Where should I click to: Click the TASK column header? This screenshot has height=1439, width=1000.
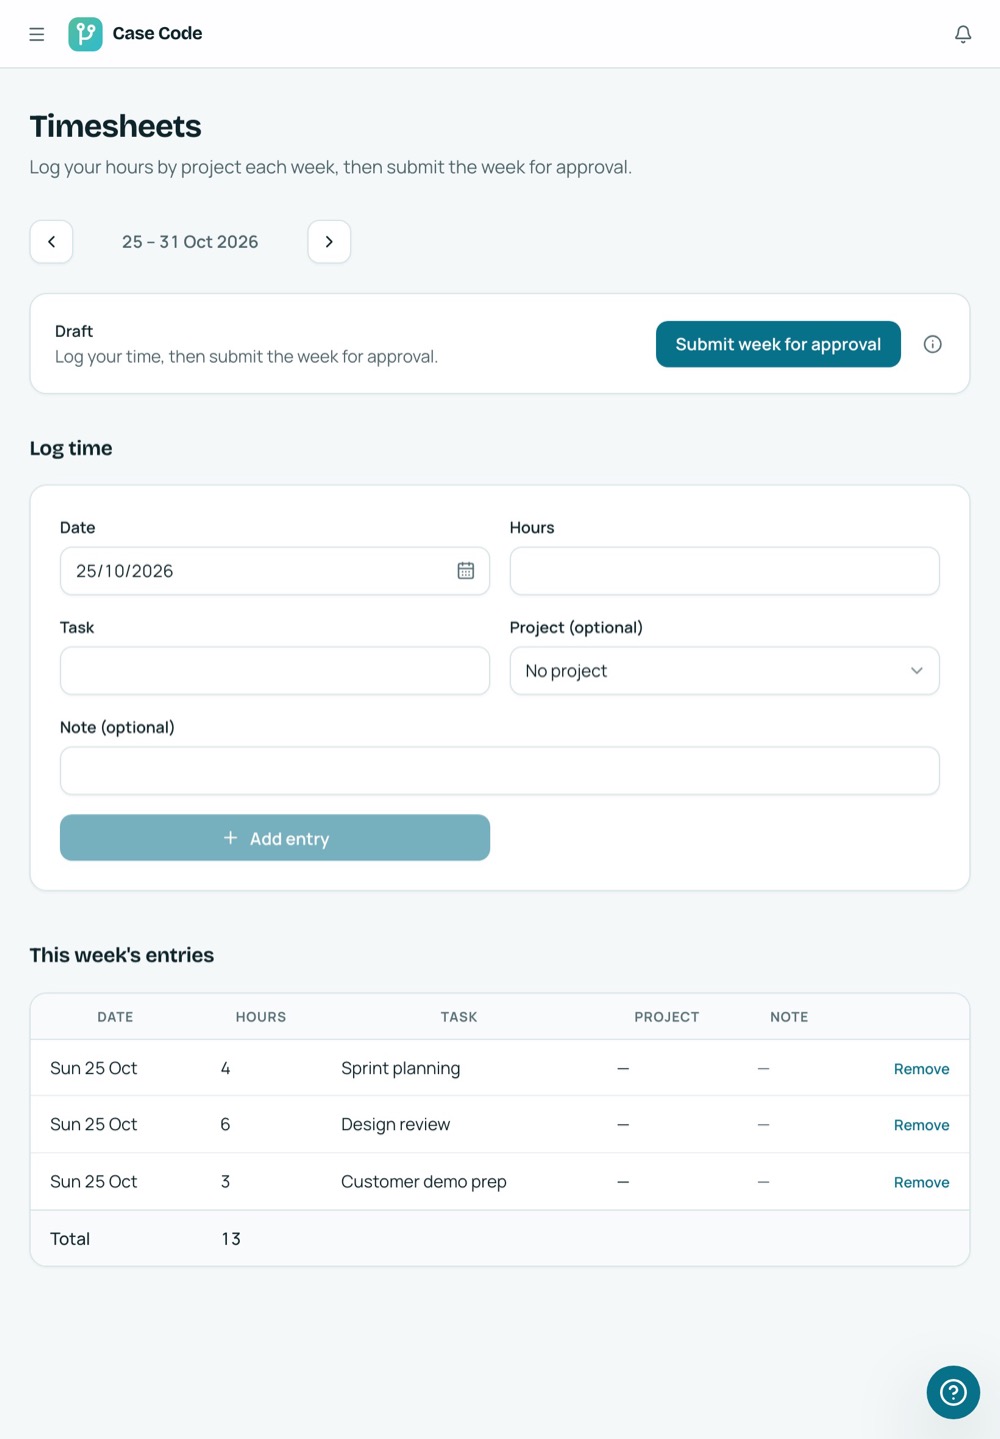459,1017
